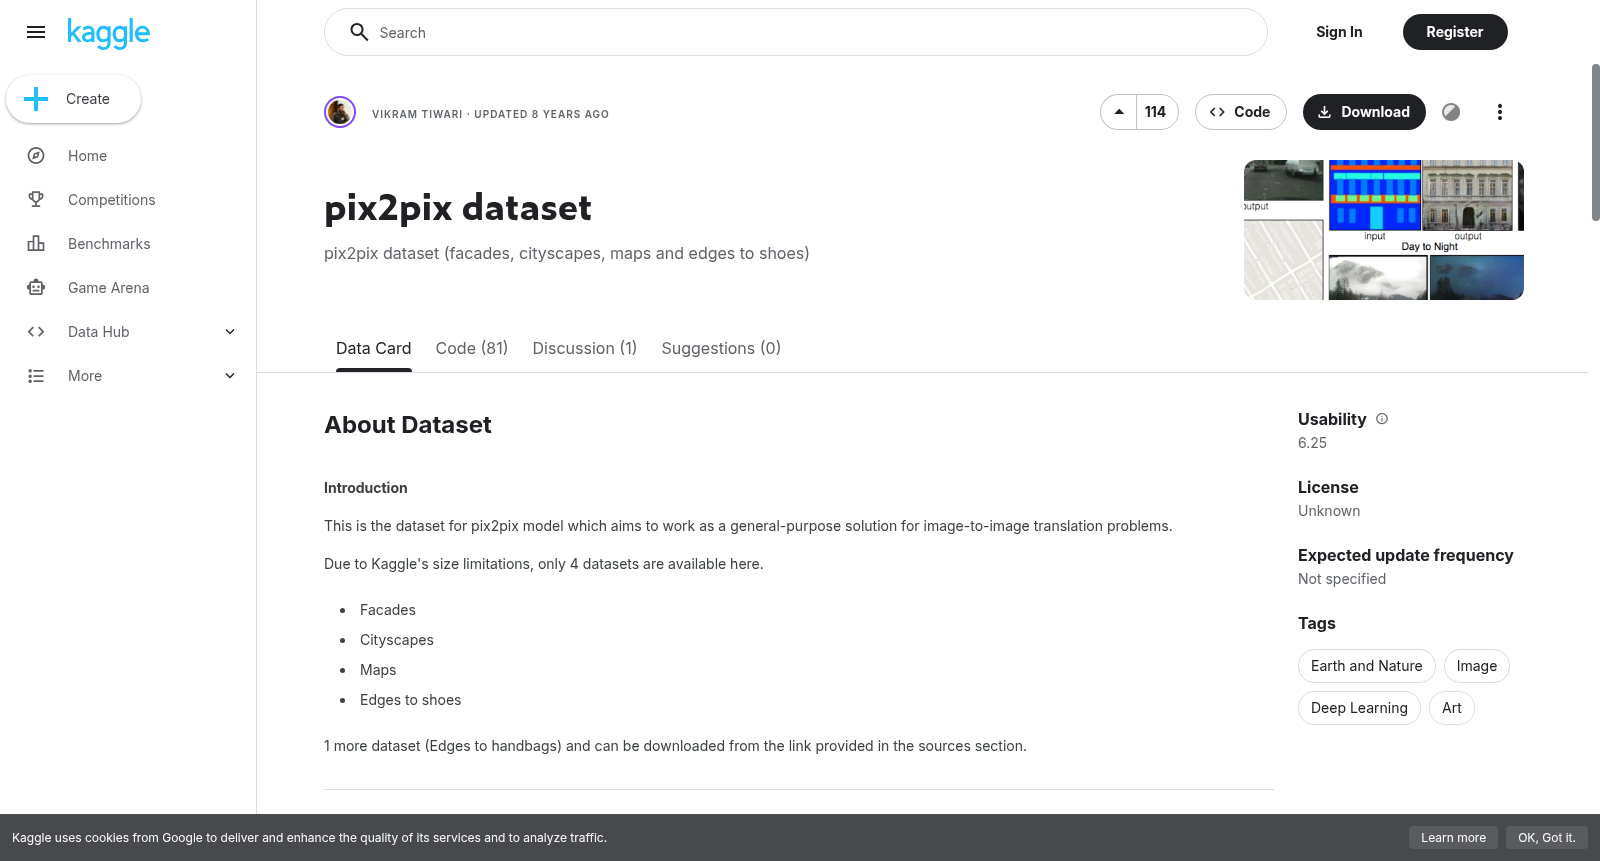
Task: Switch to the Suggestions (0) tab
Action: (721, 348)
